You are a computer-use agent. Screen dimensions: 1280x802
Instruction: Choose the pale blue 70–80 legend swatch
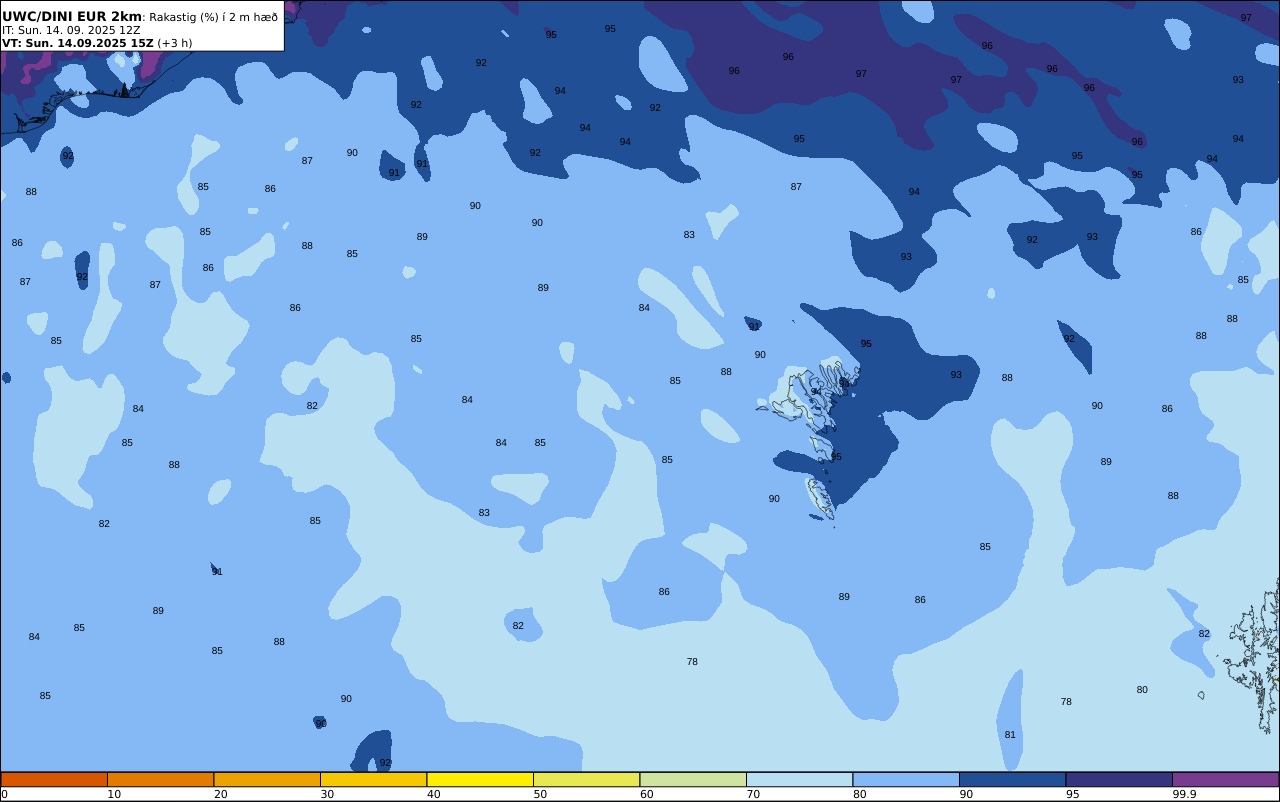(799, 779)
